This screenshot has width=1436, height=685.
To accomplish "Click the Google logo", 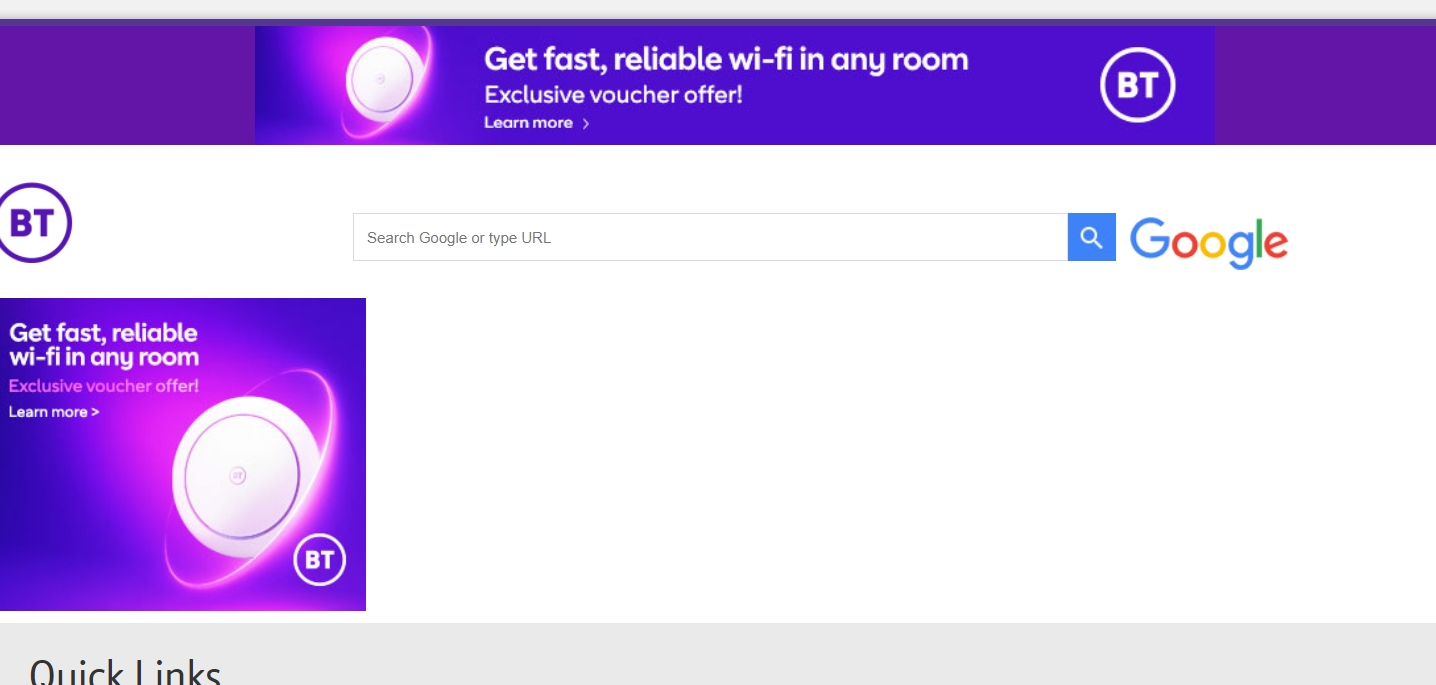I will point(1208,242).
